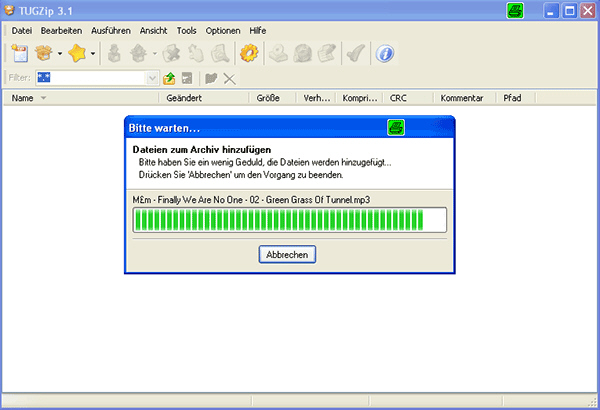Image resolution: width=600 pixels, height=410 pixels.
Task: Click the blue info icon in toolbar
Action: click(385, 53)
